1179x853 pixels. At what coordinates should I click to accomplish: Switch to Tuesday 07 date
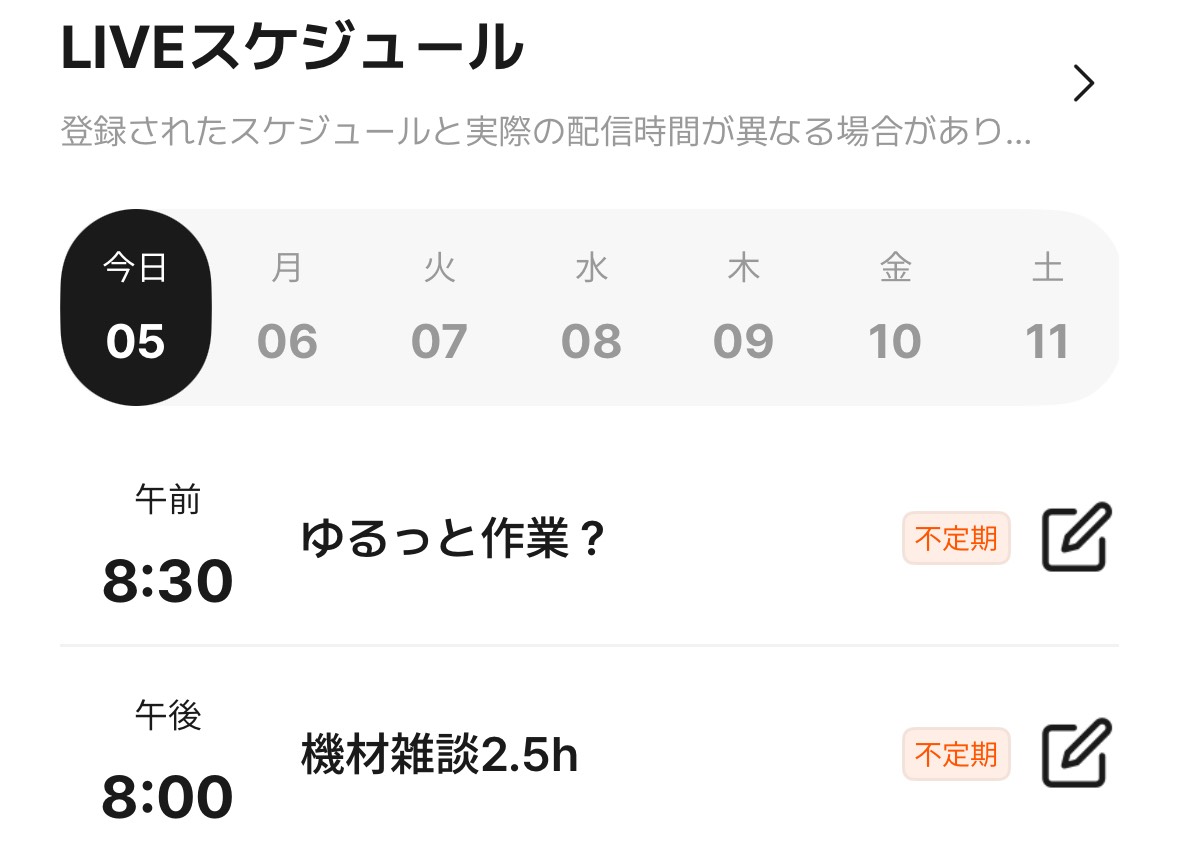tap(439, 308)
